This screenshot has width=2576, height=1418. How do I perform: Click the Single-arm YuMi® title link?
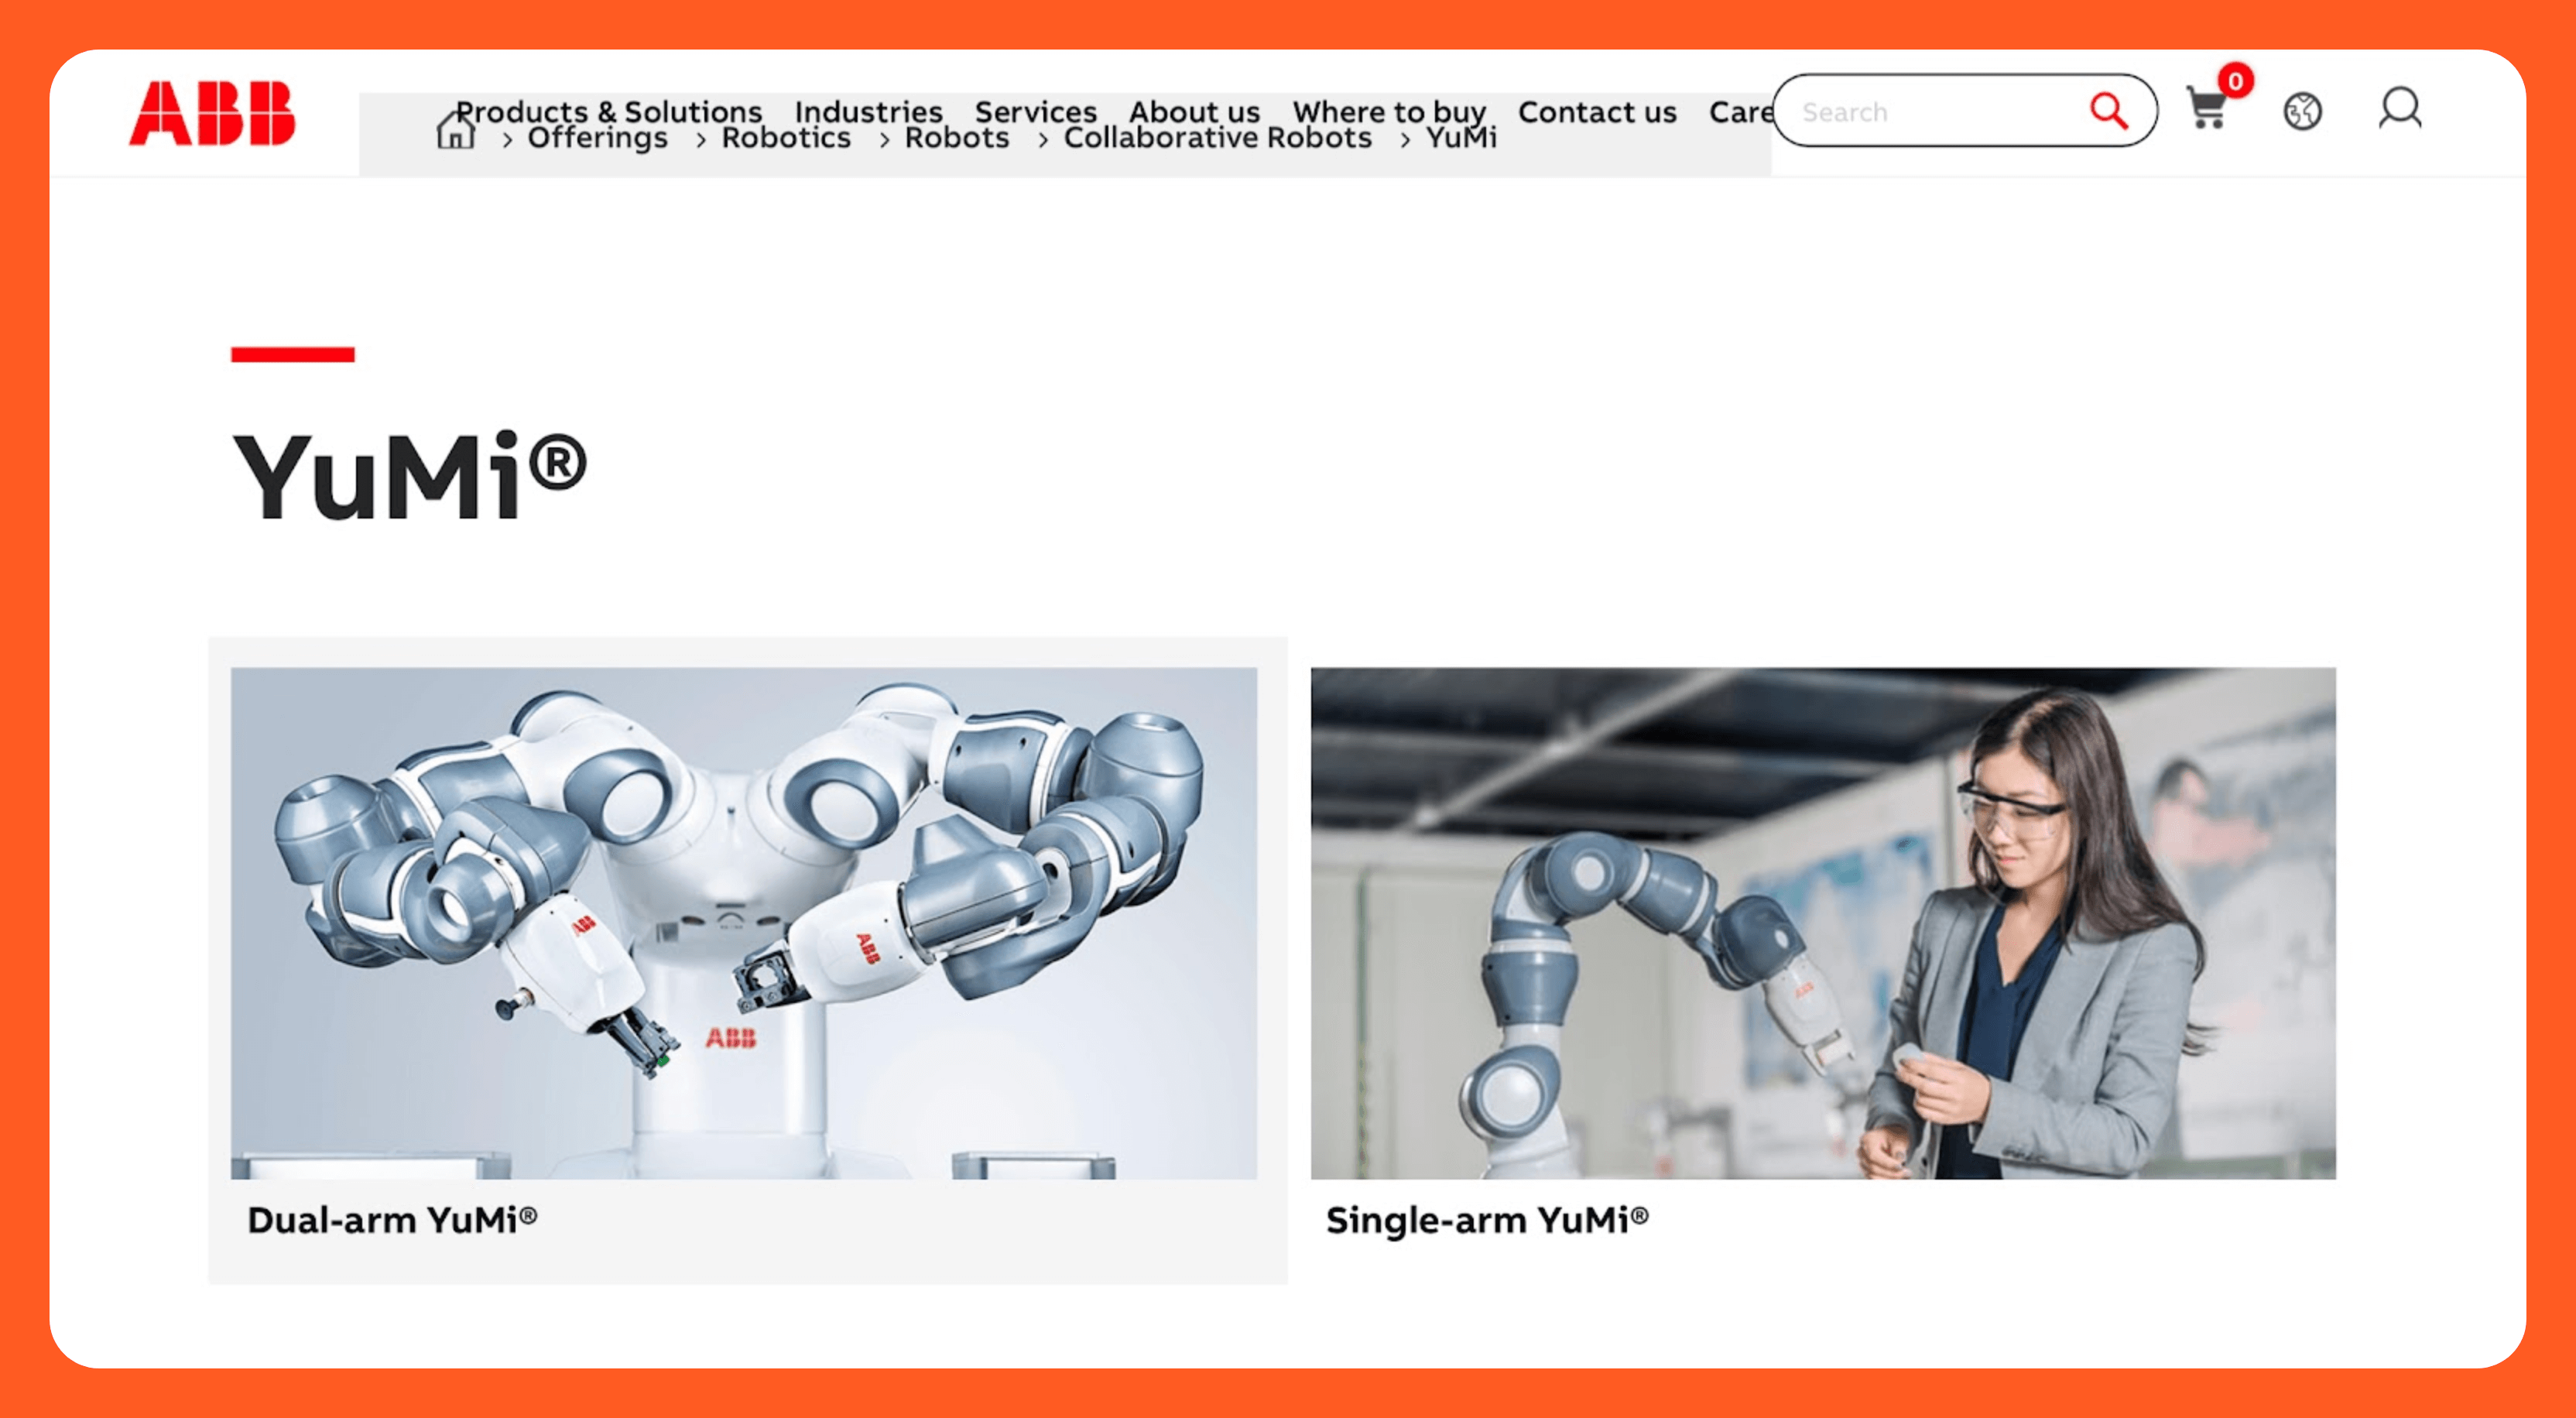pos(1486,1220)
